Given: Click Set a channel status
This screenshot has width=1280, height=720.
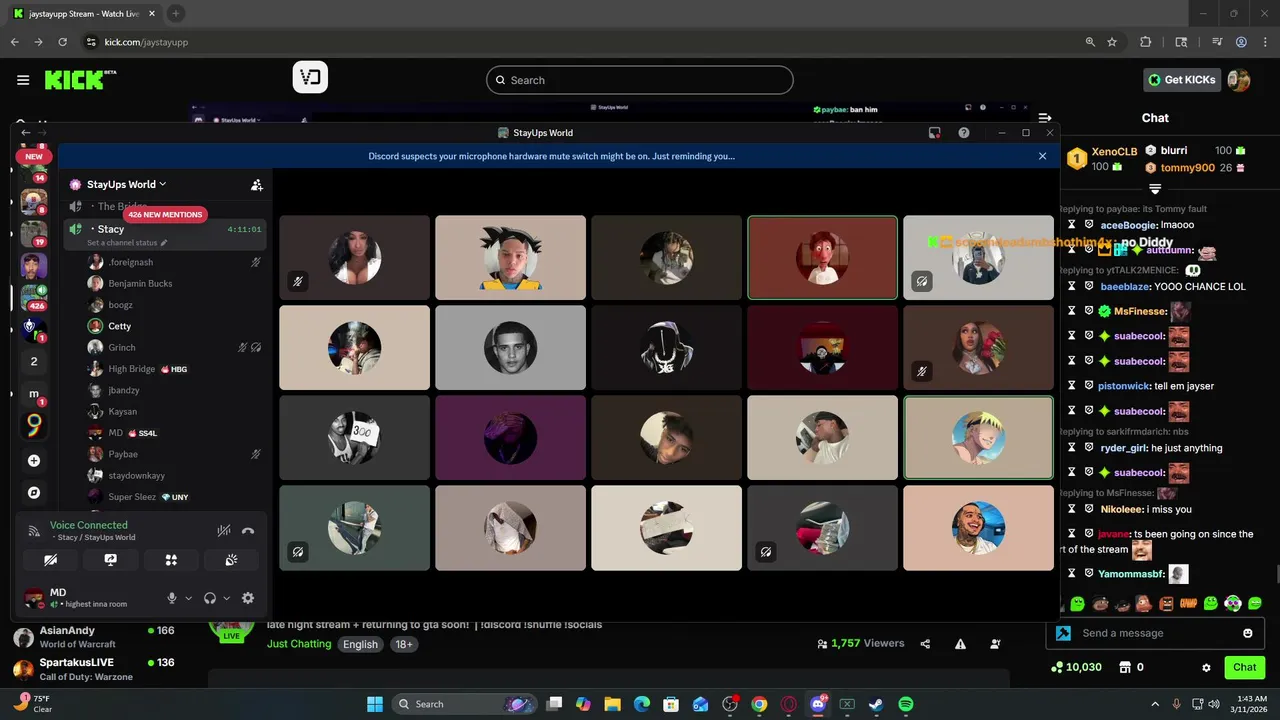Looking at the screenshot, I should [127, 243].
